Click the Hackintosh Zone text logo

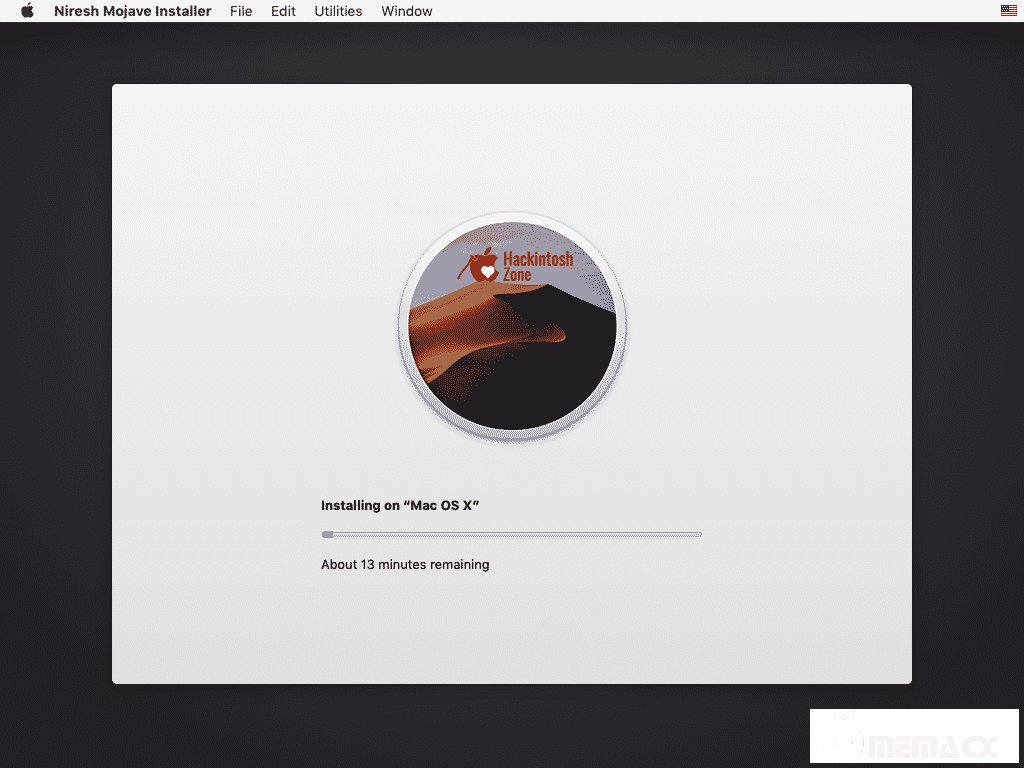point(538,266)
